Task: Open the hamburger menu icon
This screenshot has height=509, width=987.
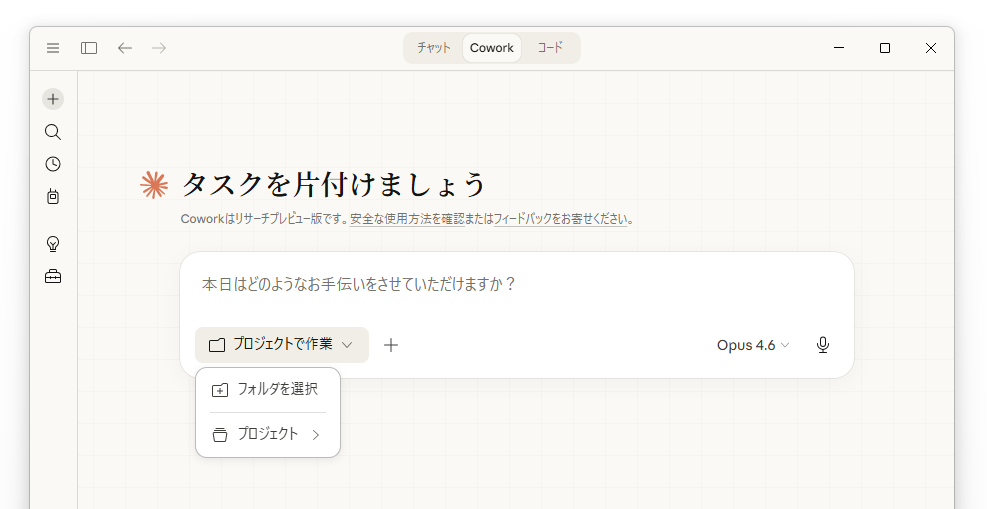Action: tap(53, 48)
